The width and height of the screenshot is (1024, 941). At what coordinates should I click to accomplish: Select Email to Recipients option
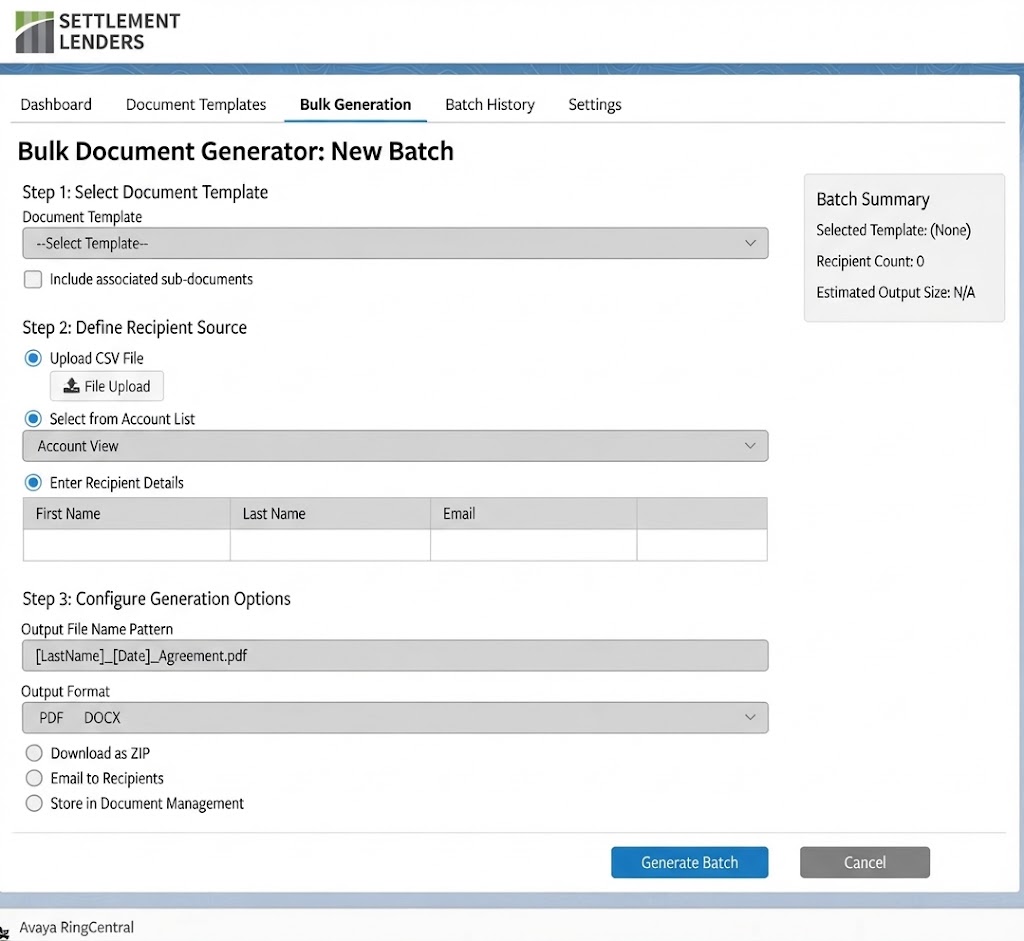pyautogui.click(x=34, y=778)
